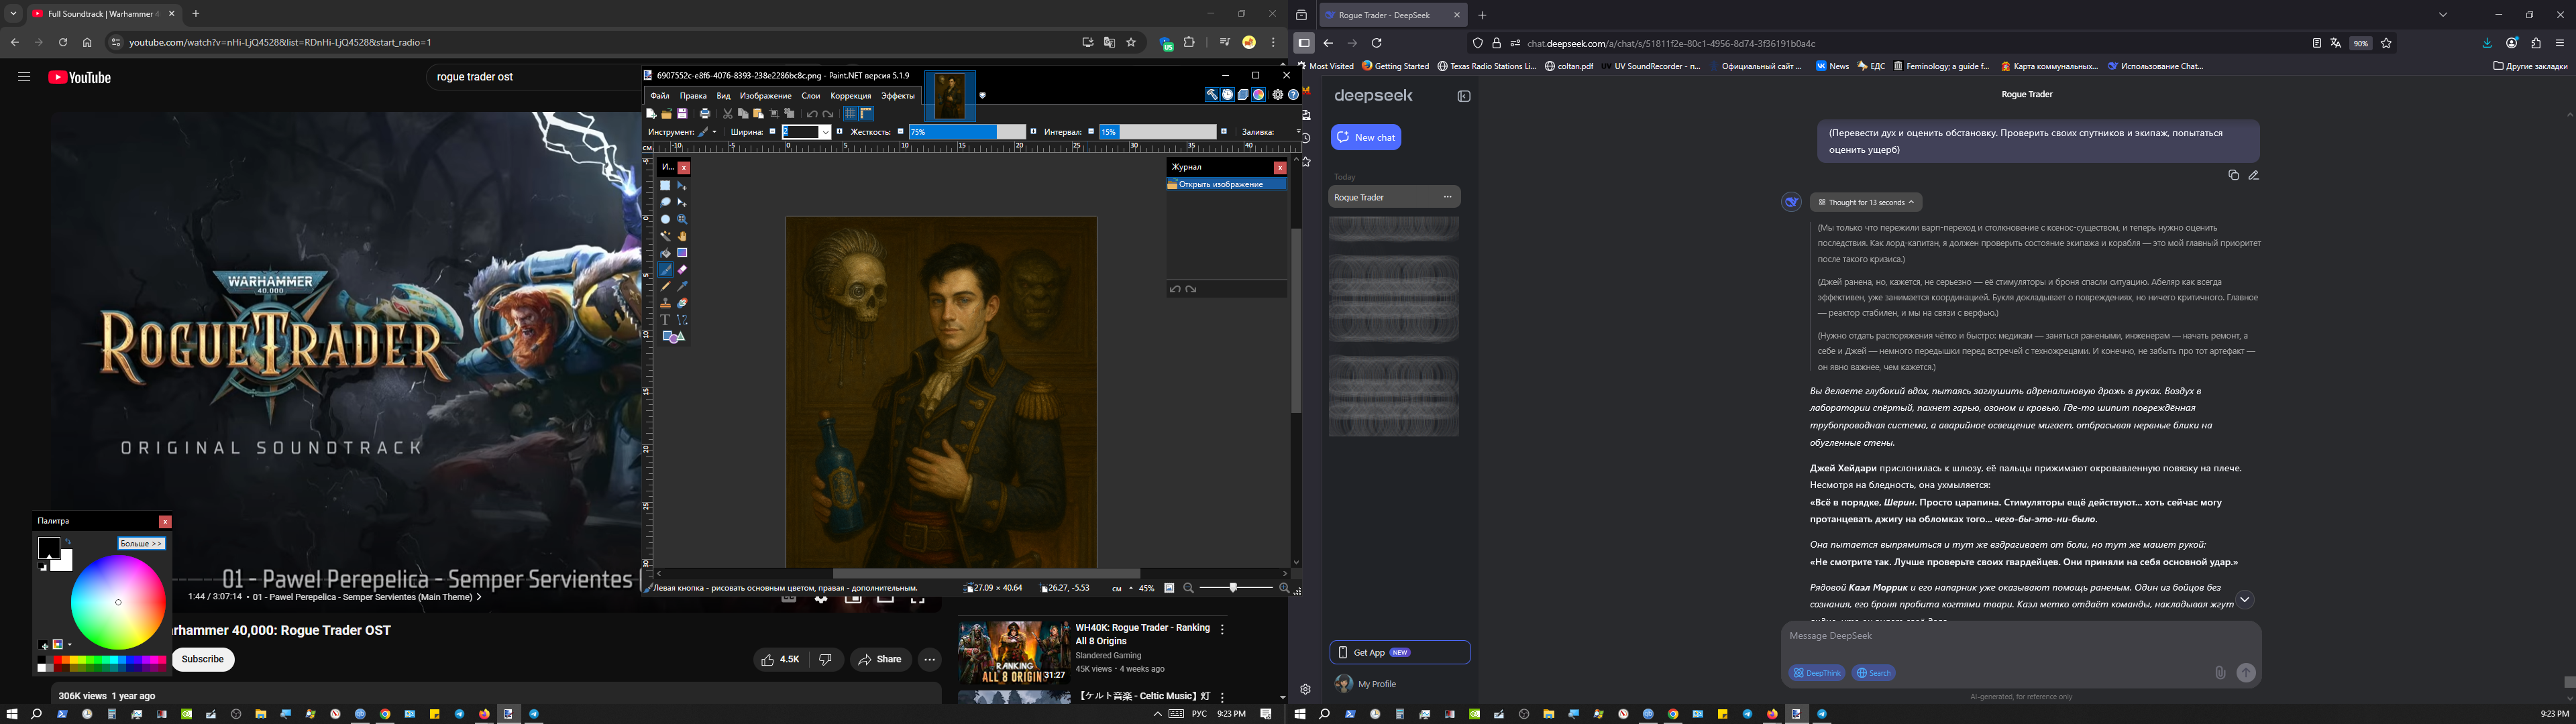Select the Magic Wand tool
Viewport: 2576px width, 724px height.
(x=665, y=236)
